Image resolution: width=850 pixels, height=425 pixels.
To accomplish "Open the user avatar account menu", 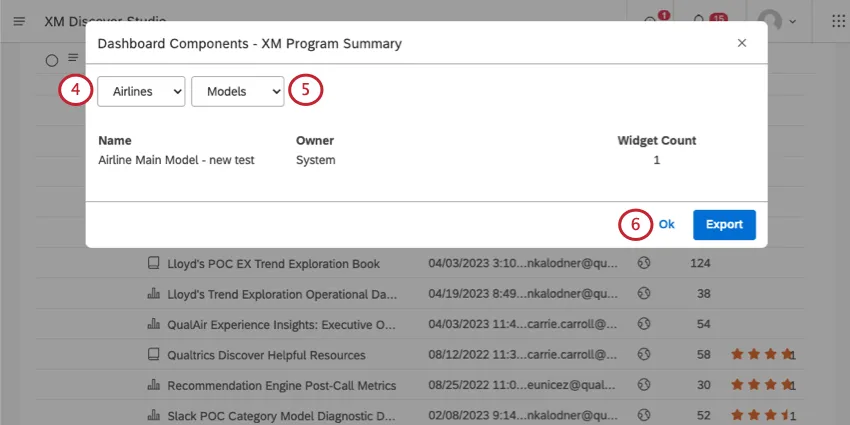I will click(775, 21).
